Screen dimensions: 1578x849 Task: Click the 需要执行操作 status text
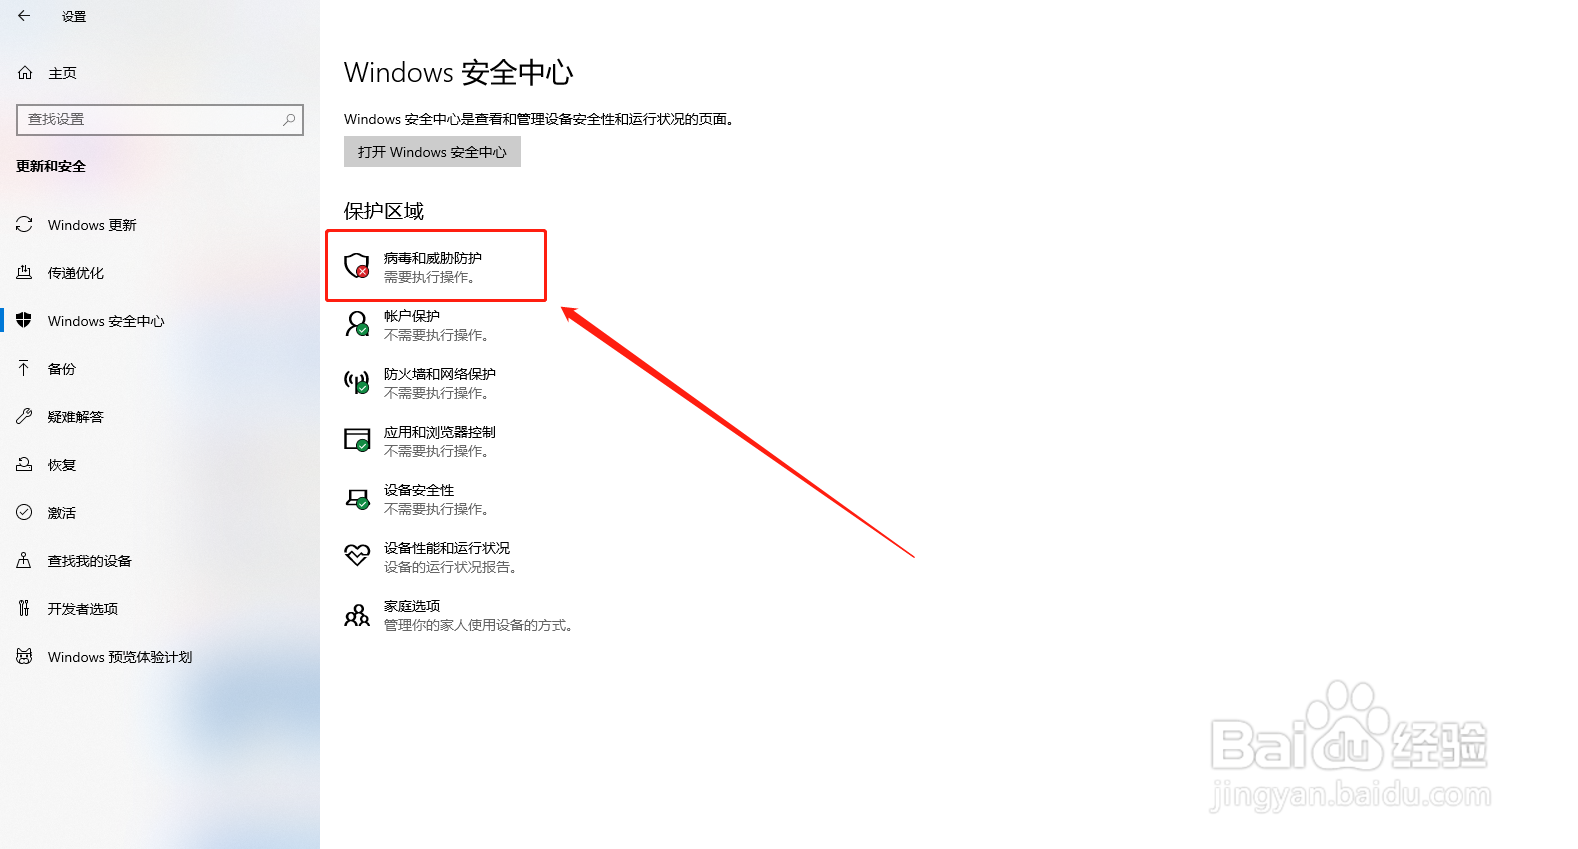click(x=430, y=277)
